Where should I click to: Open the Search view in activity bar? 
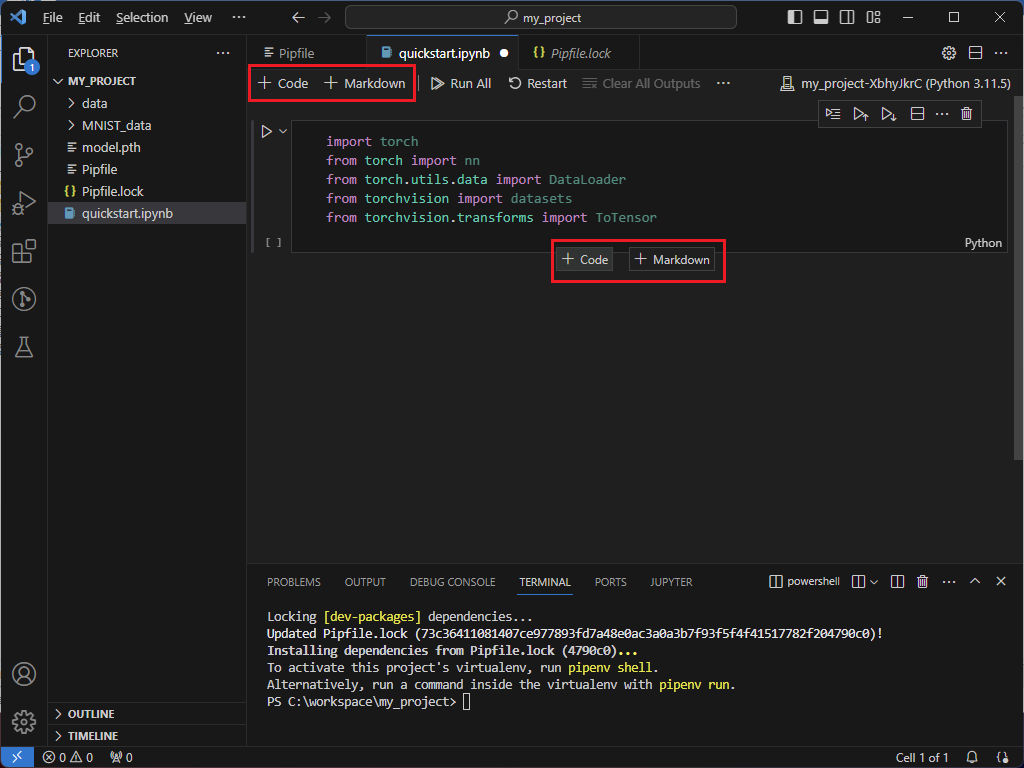click(x=24, y=107)
